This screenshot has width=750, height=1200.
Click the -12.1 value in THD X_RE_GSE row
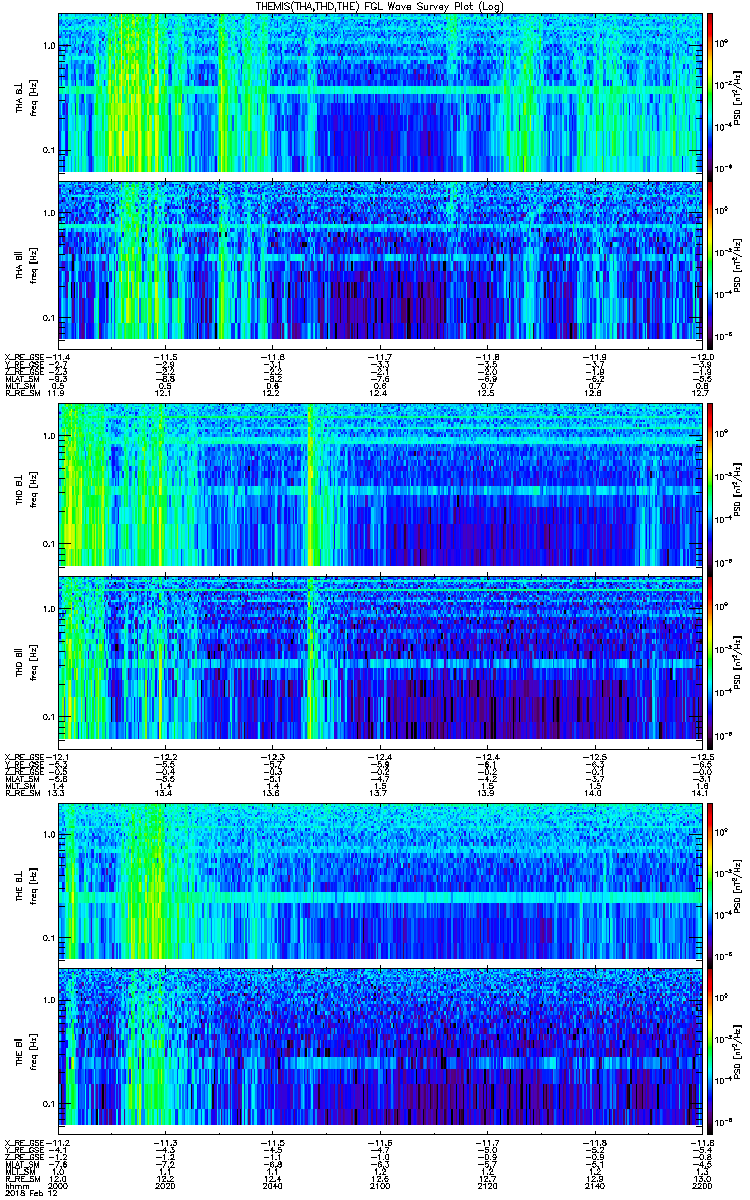(x=59, y=757)
